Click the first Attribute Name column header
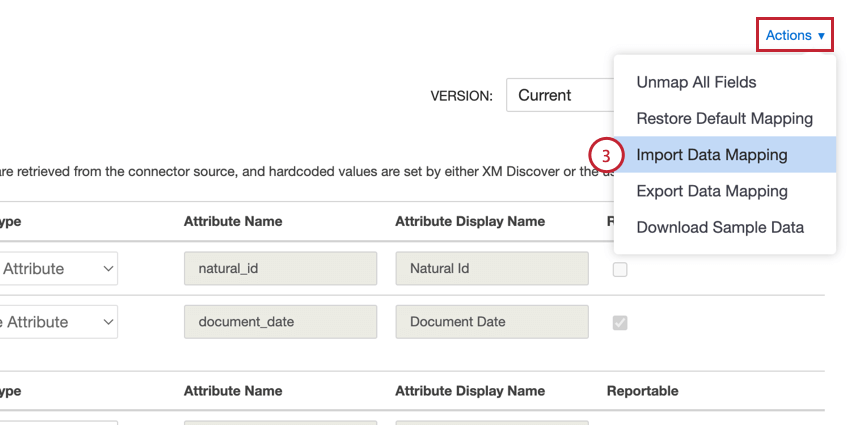Viewport: 850px width, 425px height. (233, 221)
